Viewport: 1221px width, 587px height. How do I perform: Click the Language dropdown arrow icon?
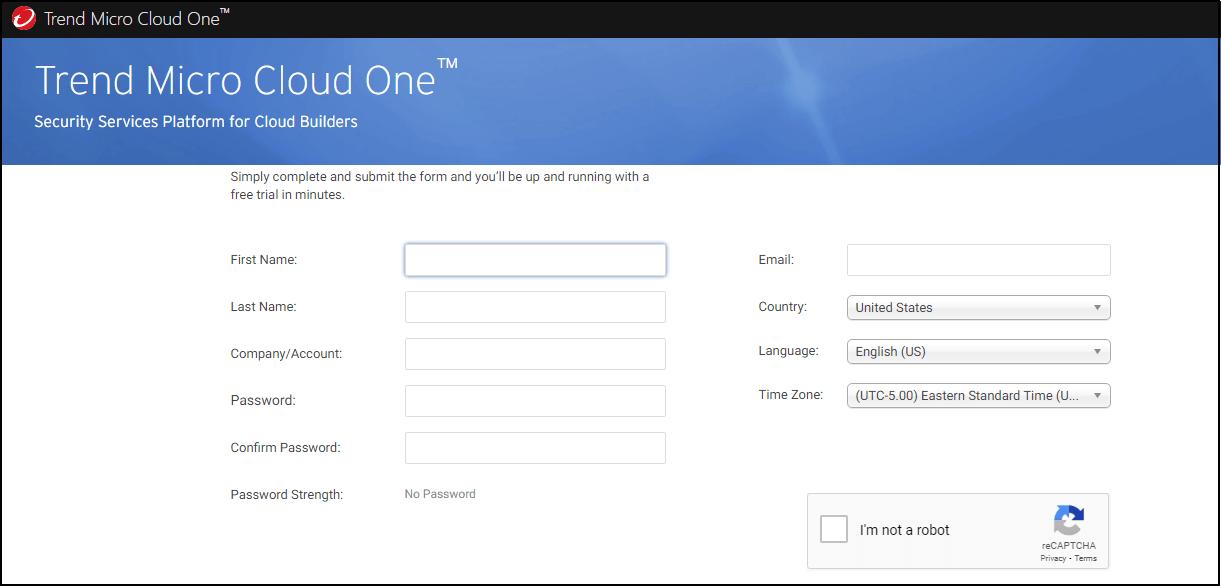[x=1097, y=351]
